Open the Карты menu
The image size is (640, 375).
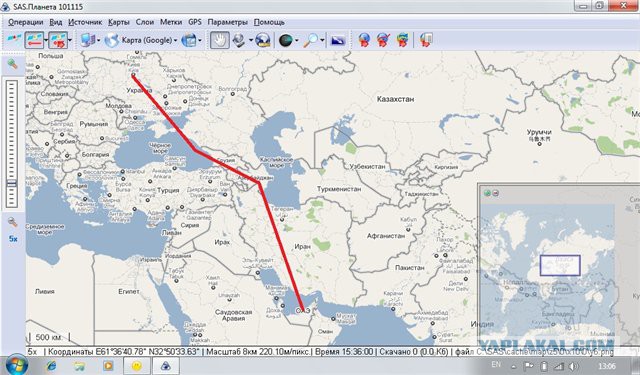118,22
